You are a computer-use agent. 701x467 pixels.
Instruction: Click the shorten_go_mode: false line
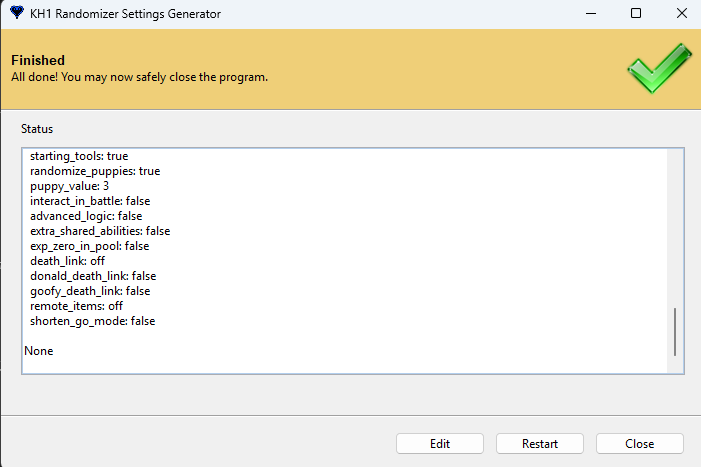pos(92,321)
